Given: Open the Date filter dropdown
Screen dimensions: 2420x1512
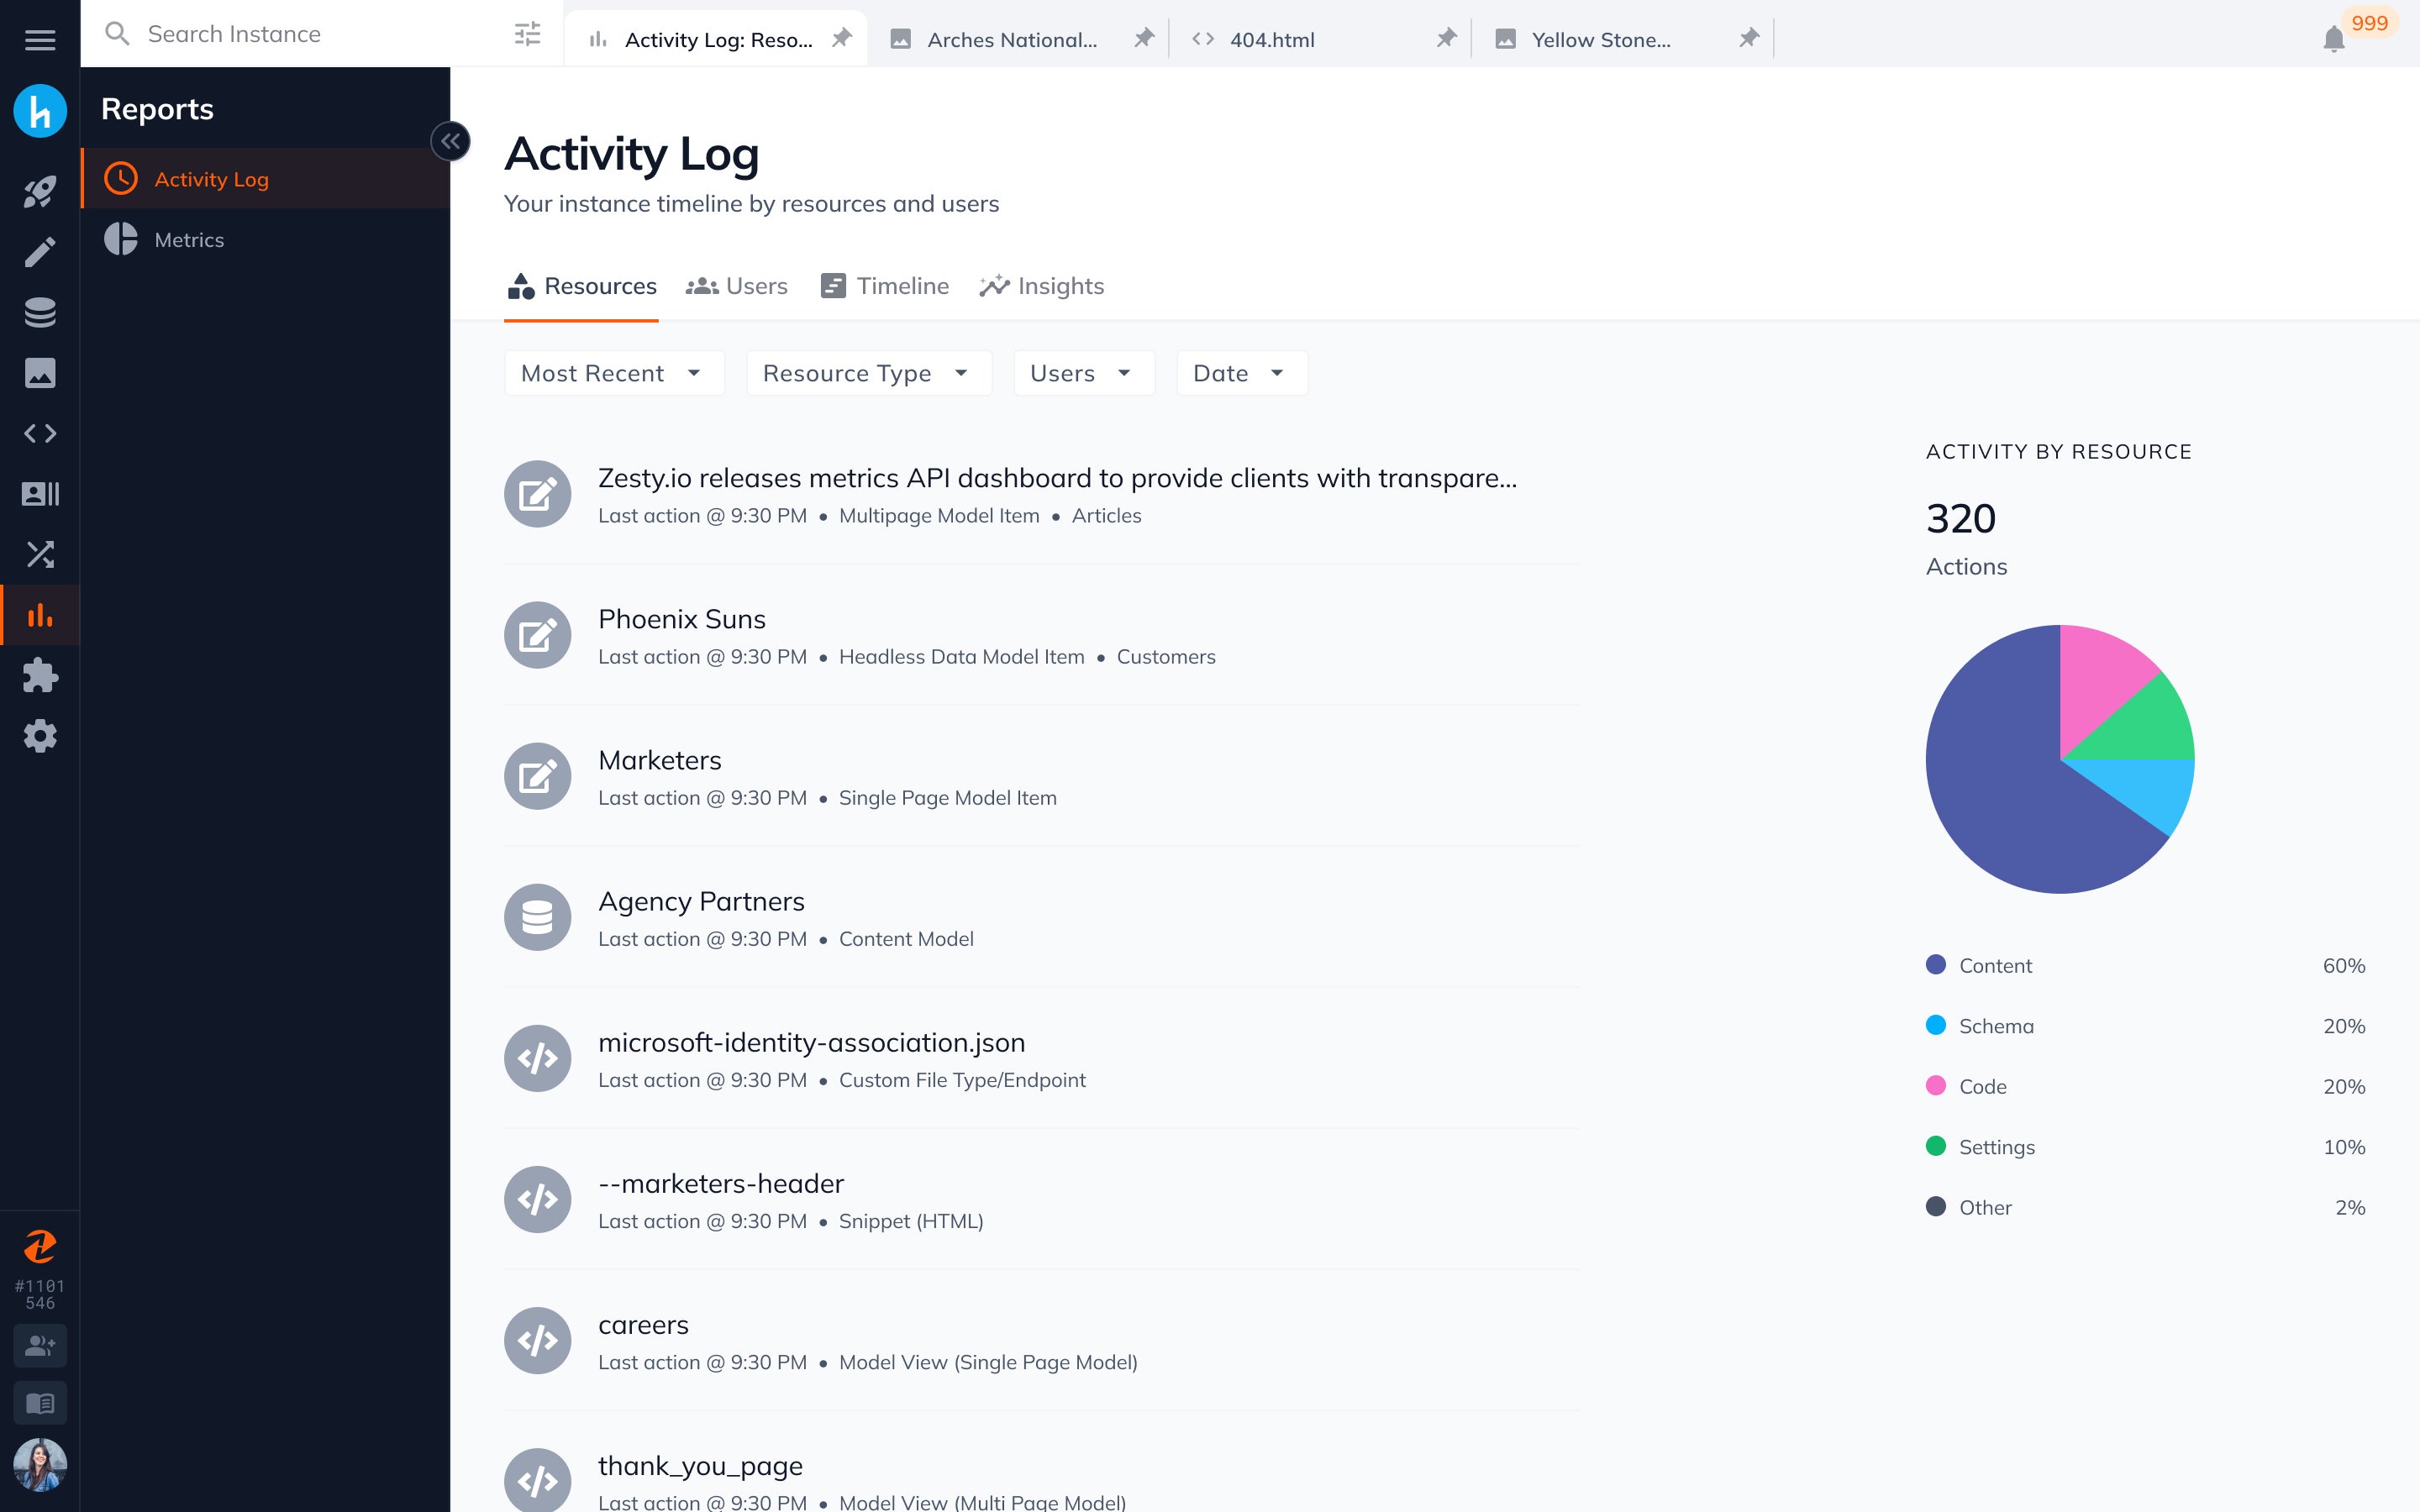Looking at the screenshot, I should click(1241, 373).
